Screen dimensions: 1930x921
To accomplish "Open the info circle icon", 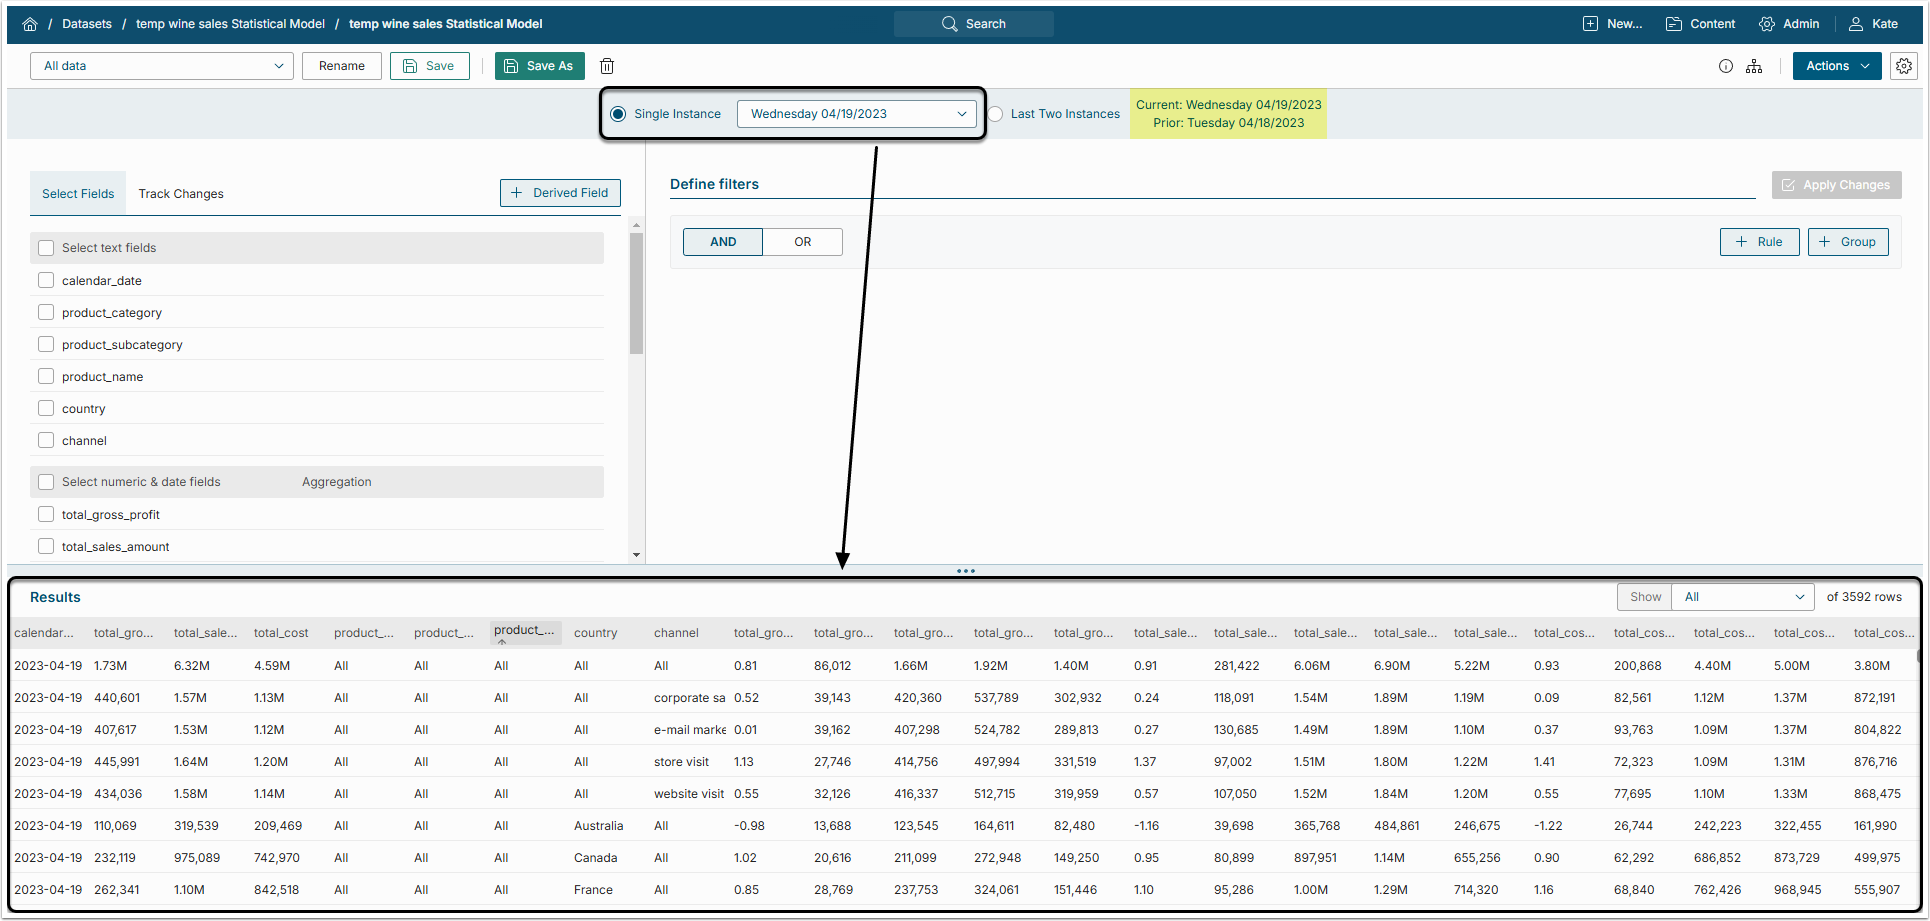I will (1725, 66).
